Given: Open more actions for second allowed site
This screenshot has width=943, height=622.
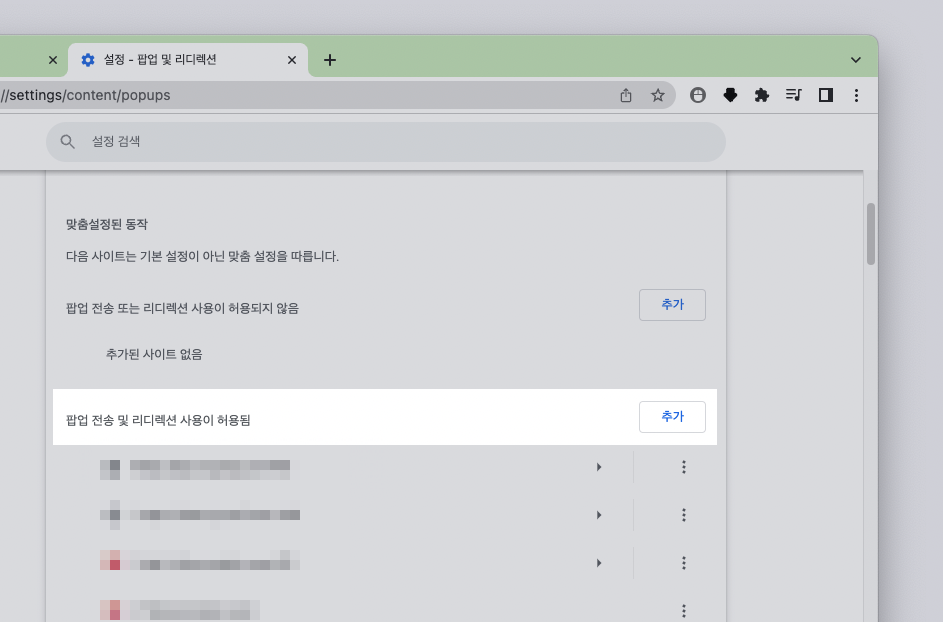Looking at the screenshot, I should point(684,515).
